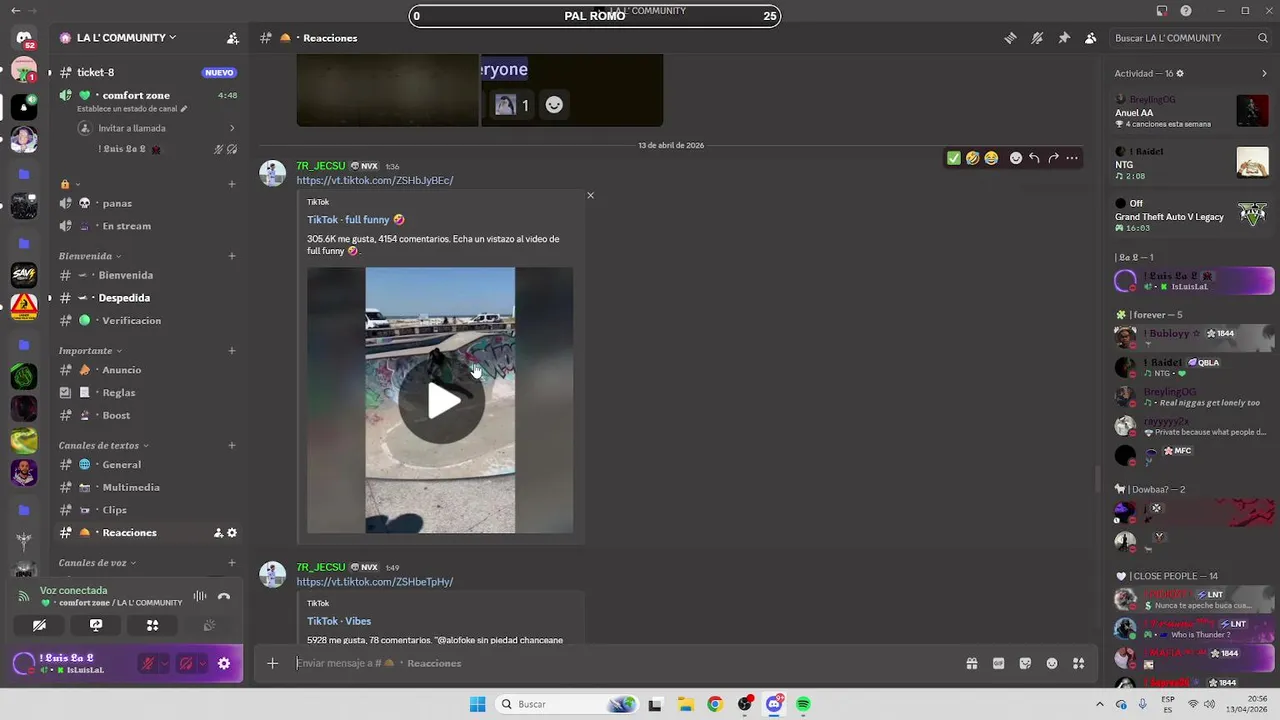Open apps launcher in the message bar
This screenshot has height=720, width=1280.
1079,663
